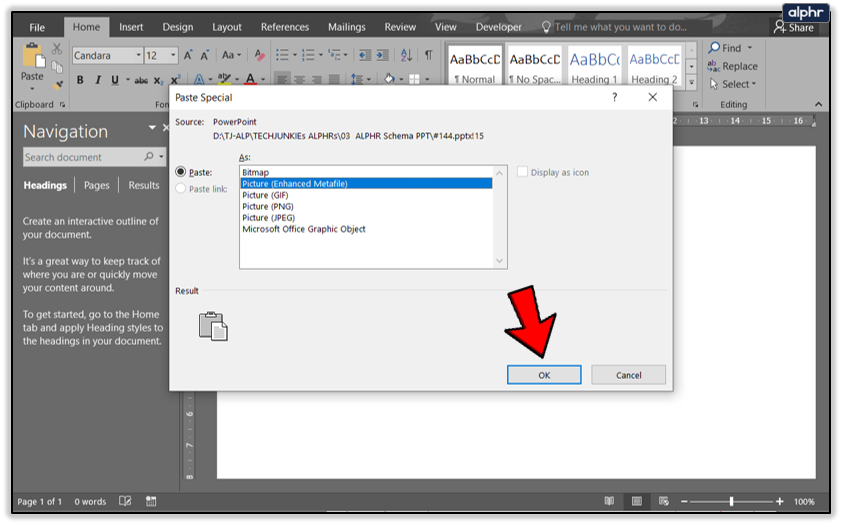Toggle Show/Hide paragraph marks

point(429,55)
